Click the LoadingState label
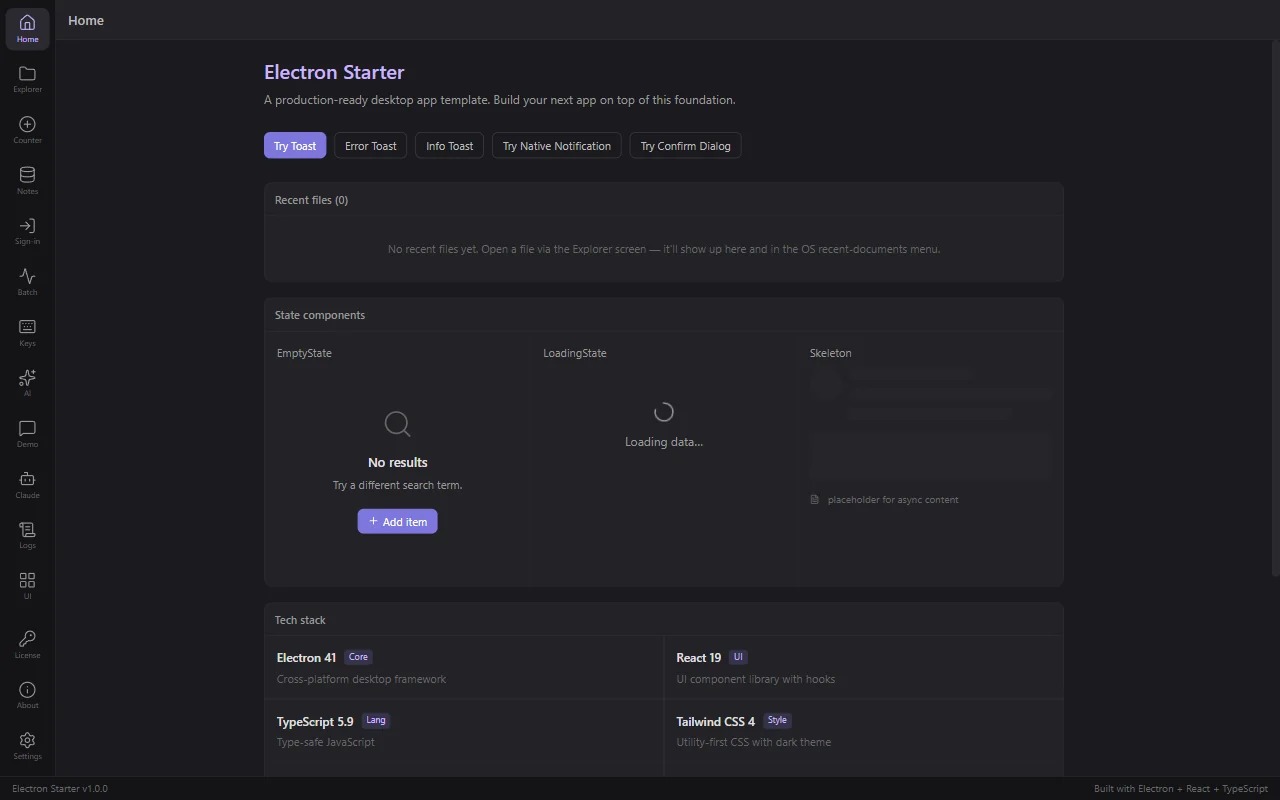This screenshot has width=1280, height=800. 575,353
